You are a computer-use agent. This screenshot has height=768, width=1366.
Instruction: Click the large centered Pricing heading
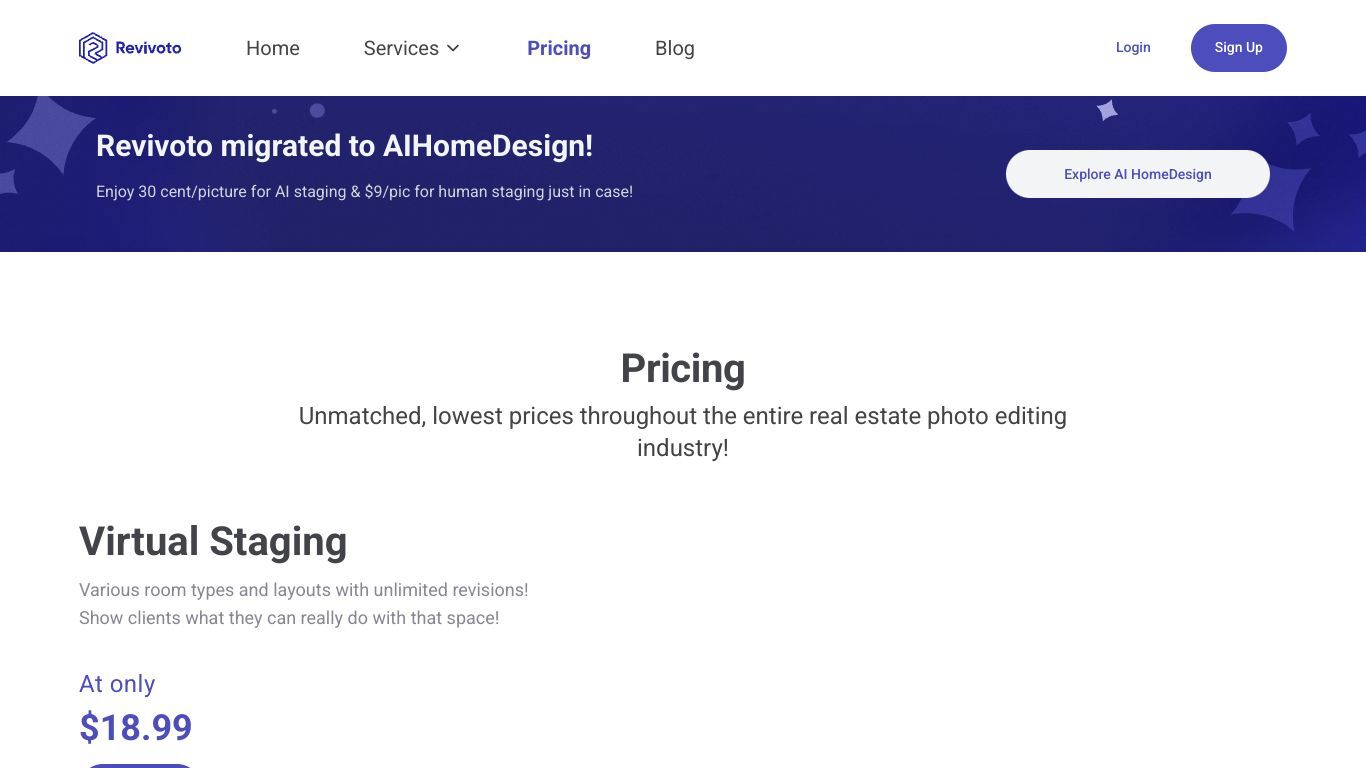682,368
